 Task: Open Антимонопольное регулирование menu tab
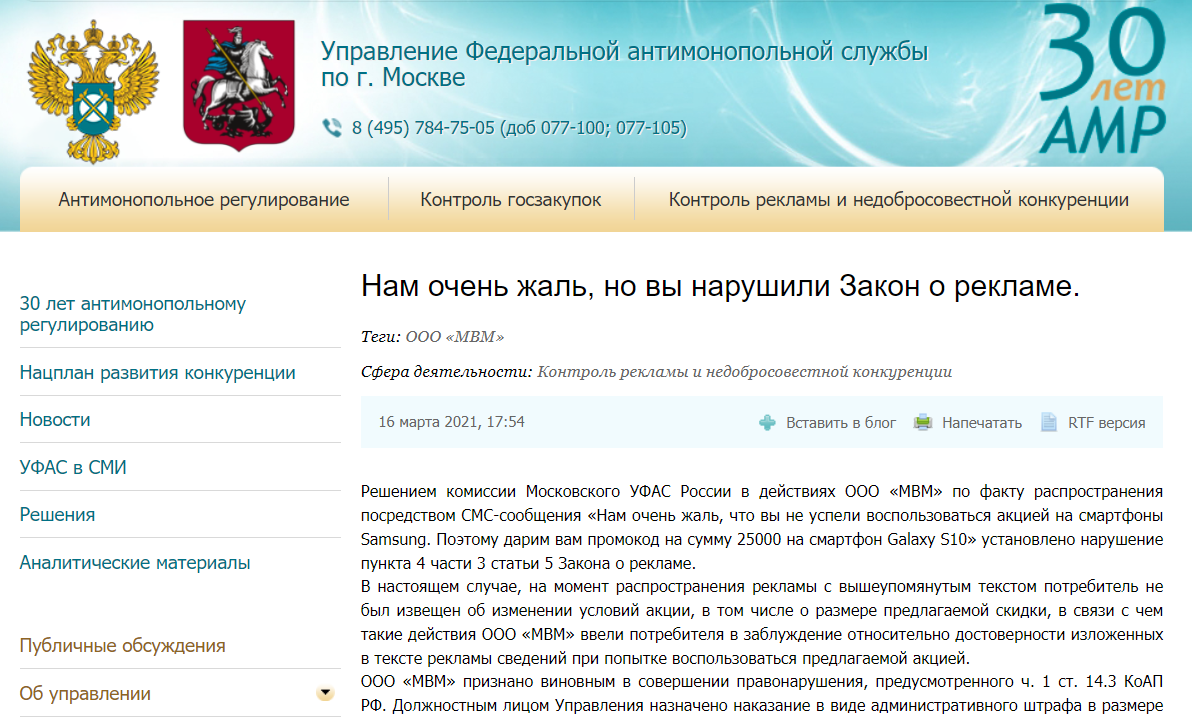coord(204,200)
